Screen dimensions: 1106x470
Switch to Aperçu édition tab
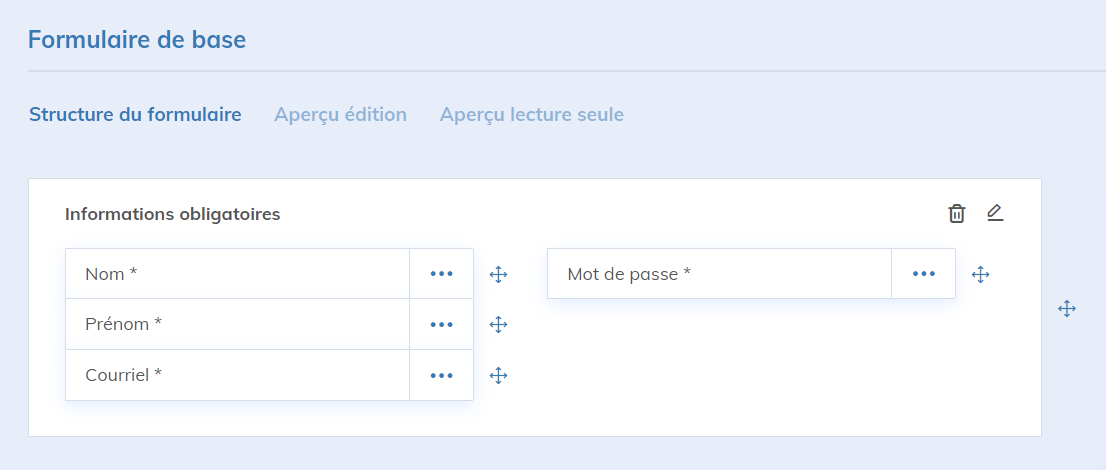(340, 115)
